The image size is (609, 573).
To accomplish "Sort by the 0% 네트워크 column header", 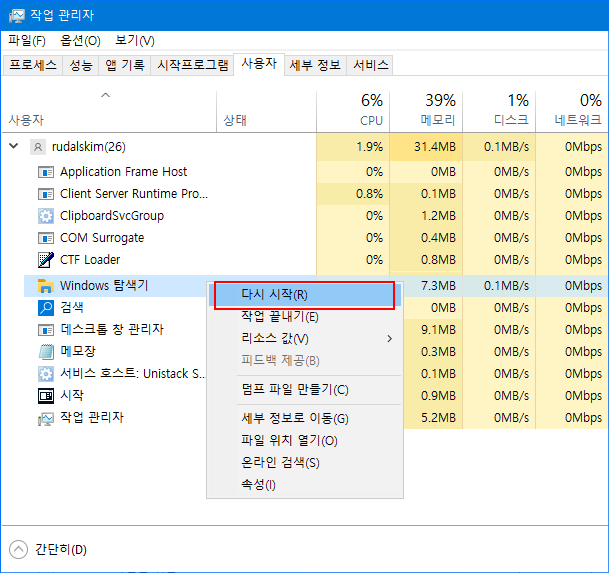I will [x=572, y=112].
